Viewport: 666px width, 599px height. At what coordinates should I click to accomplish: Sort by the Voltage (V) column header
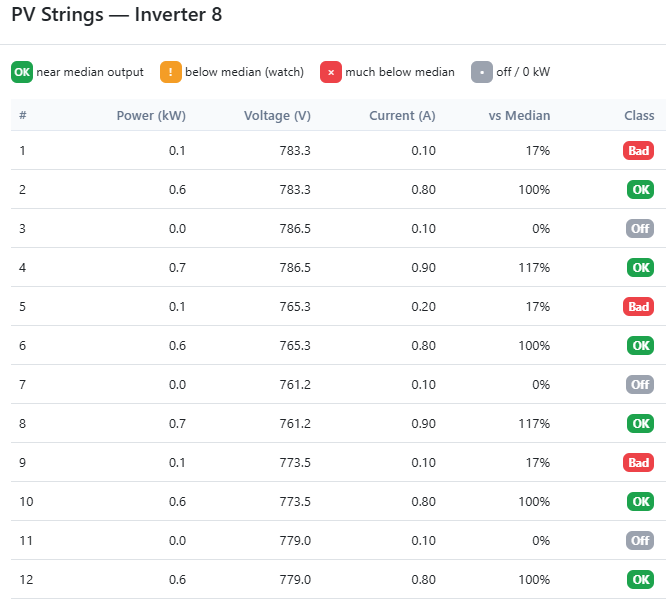277,115
